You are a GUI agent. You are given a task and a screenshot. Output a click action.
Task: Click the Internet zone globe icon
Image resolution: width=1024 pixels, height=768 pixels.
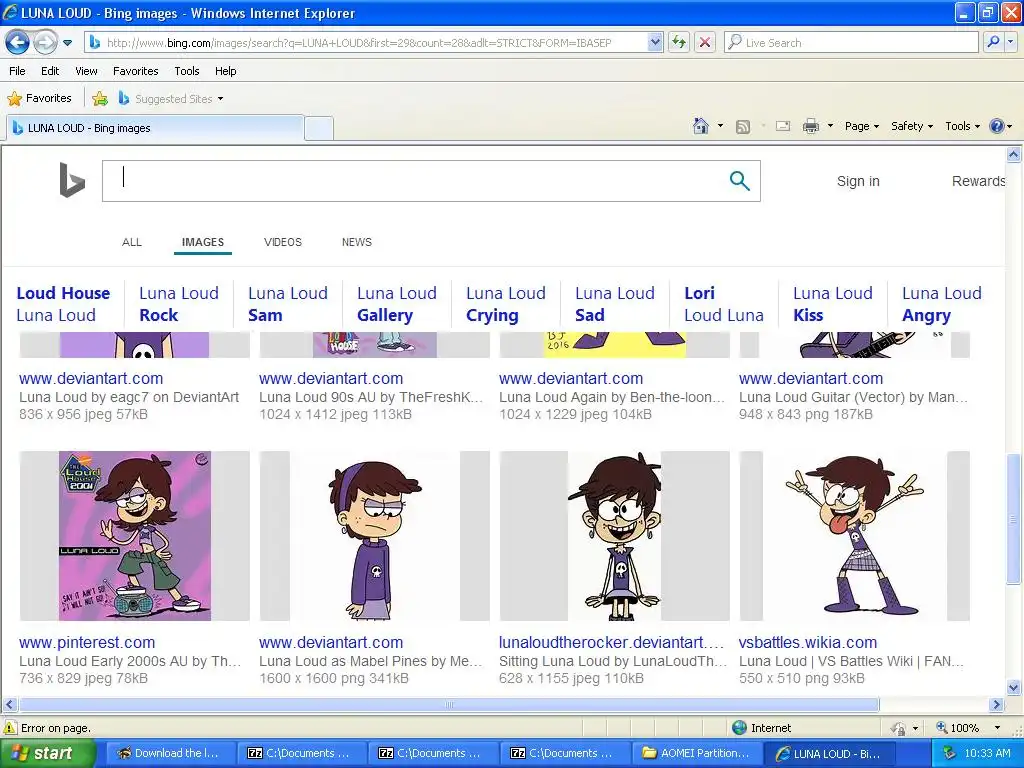[x=739, y=728]
